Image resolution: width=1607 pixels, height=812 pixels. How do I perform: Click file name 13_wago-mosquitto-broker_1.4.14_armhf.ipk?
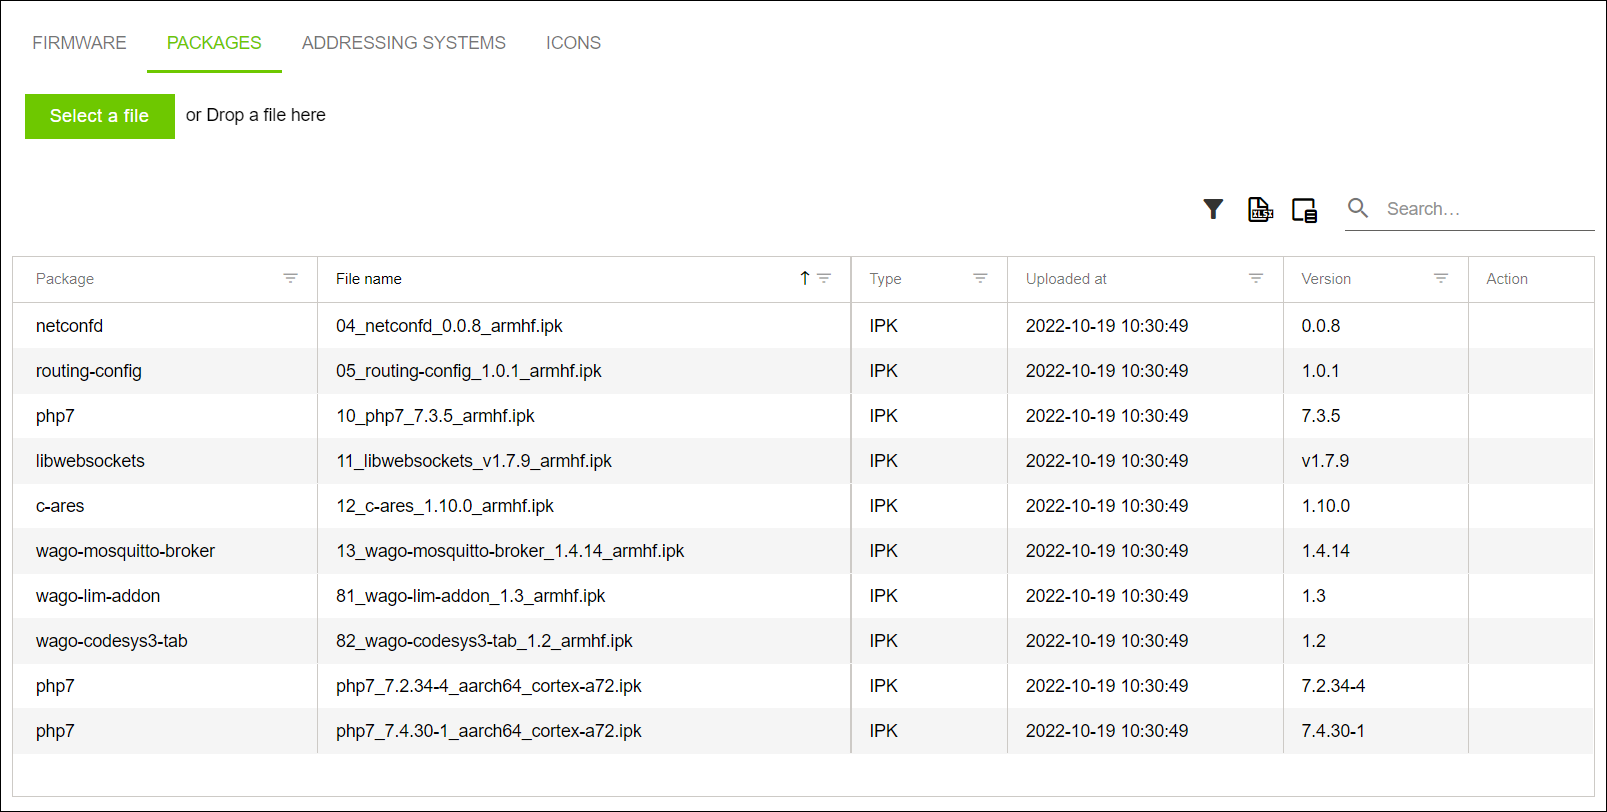(510, 551)
